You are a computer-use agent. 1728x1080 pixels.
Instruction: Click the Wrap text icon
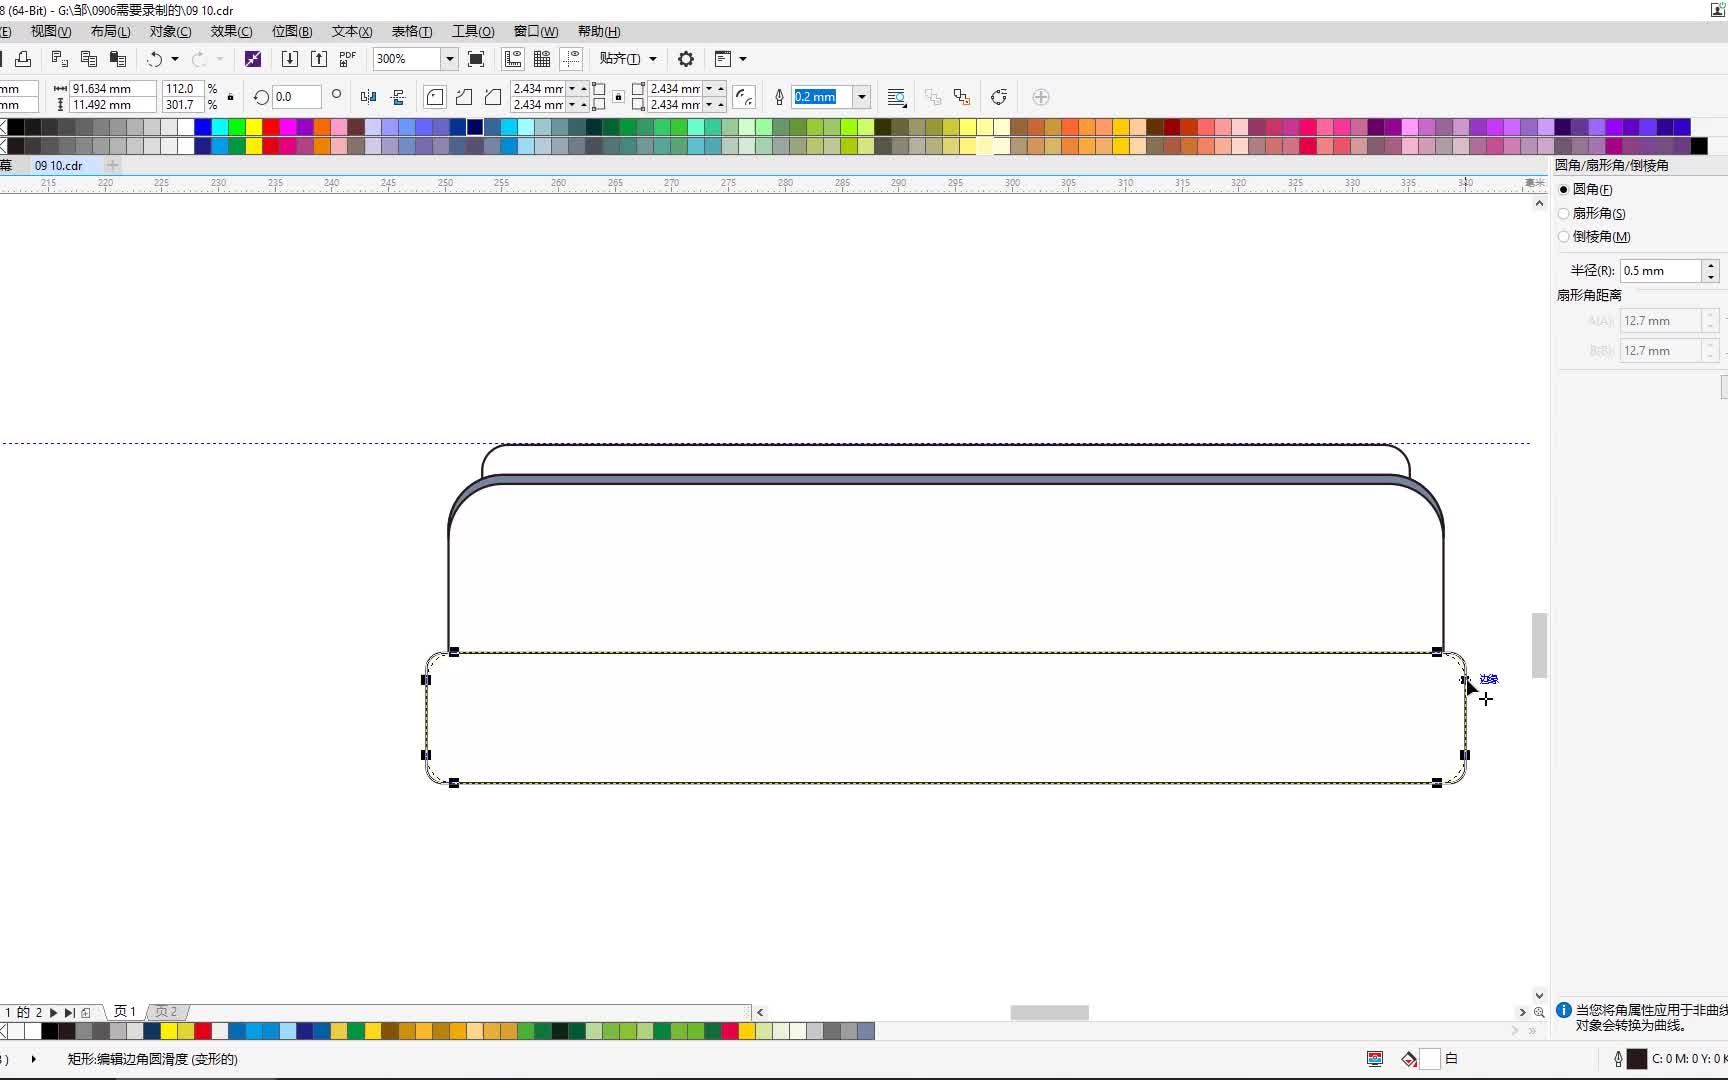[x=897, y=97]
